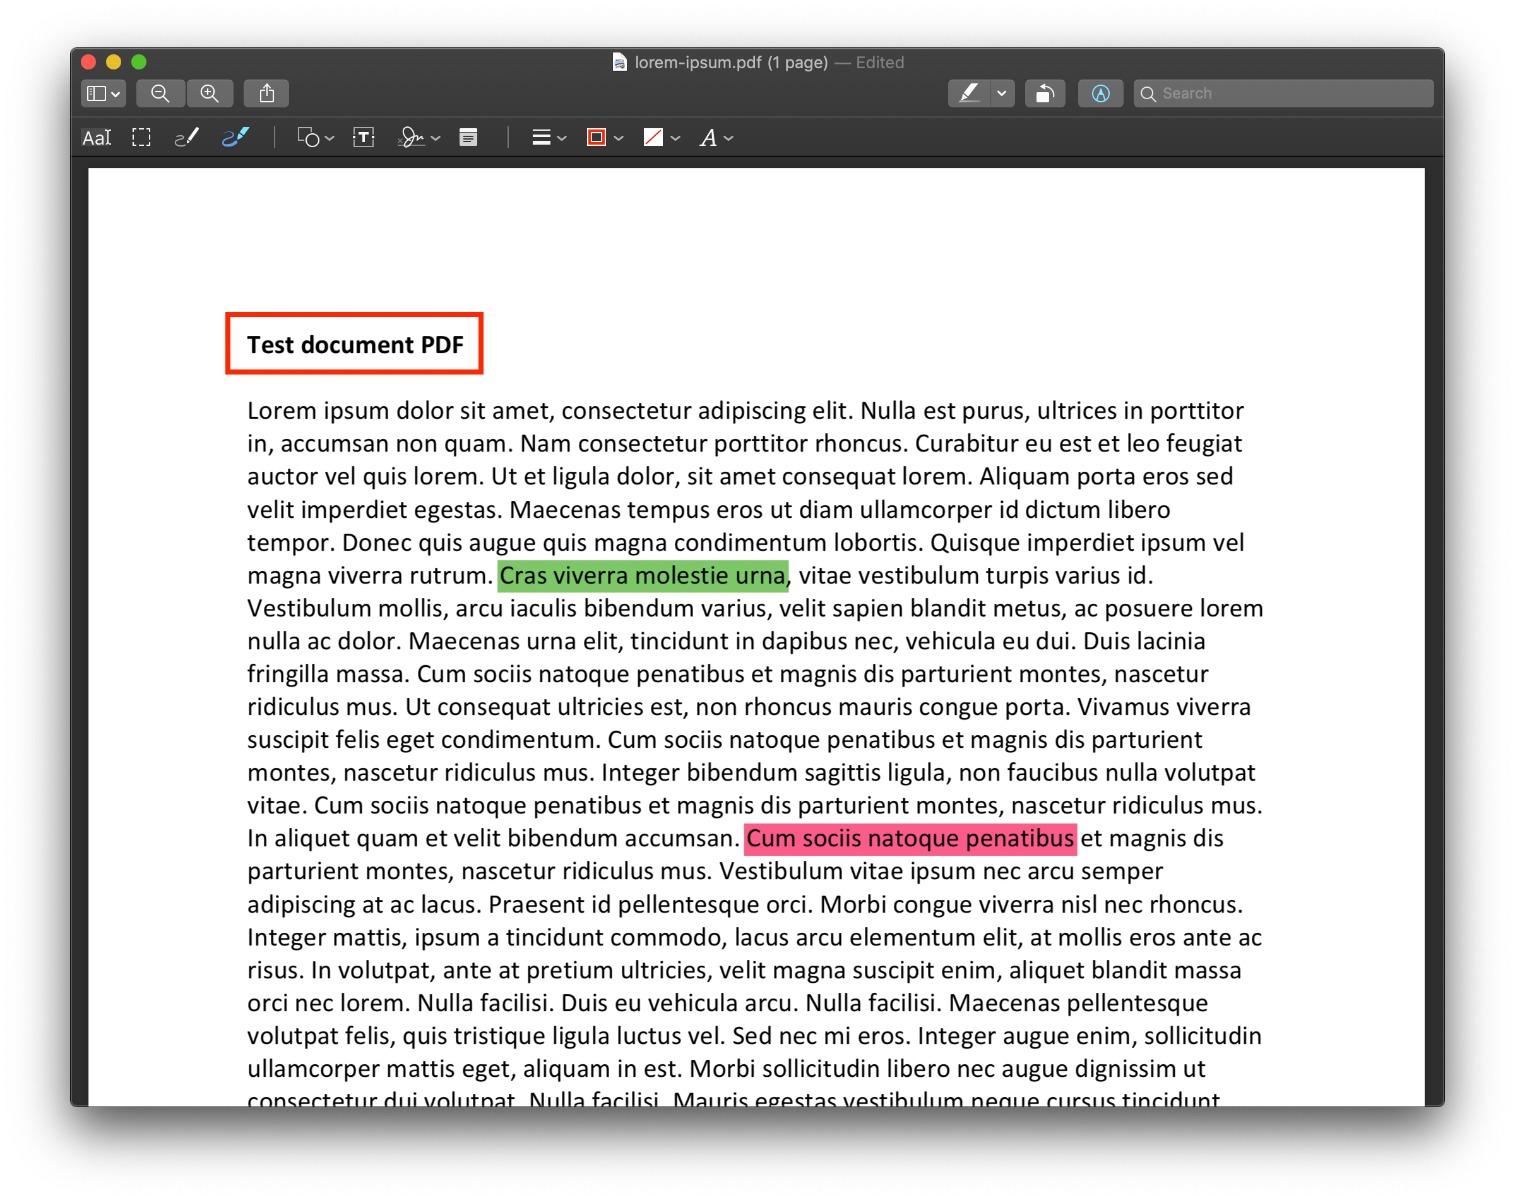Open the Share menu
Screen dimensions: 1515x1200
[x=267, y=93]
